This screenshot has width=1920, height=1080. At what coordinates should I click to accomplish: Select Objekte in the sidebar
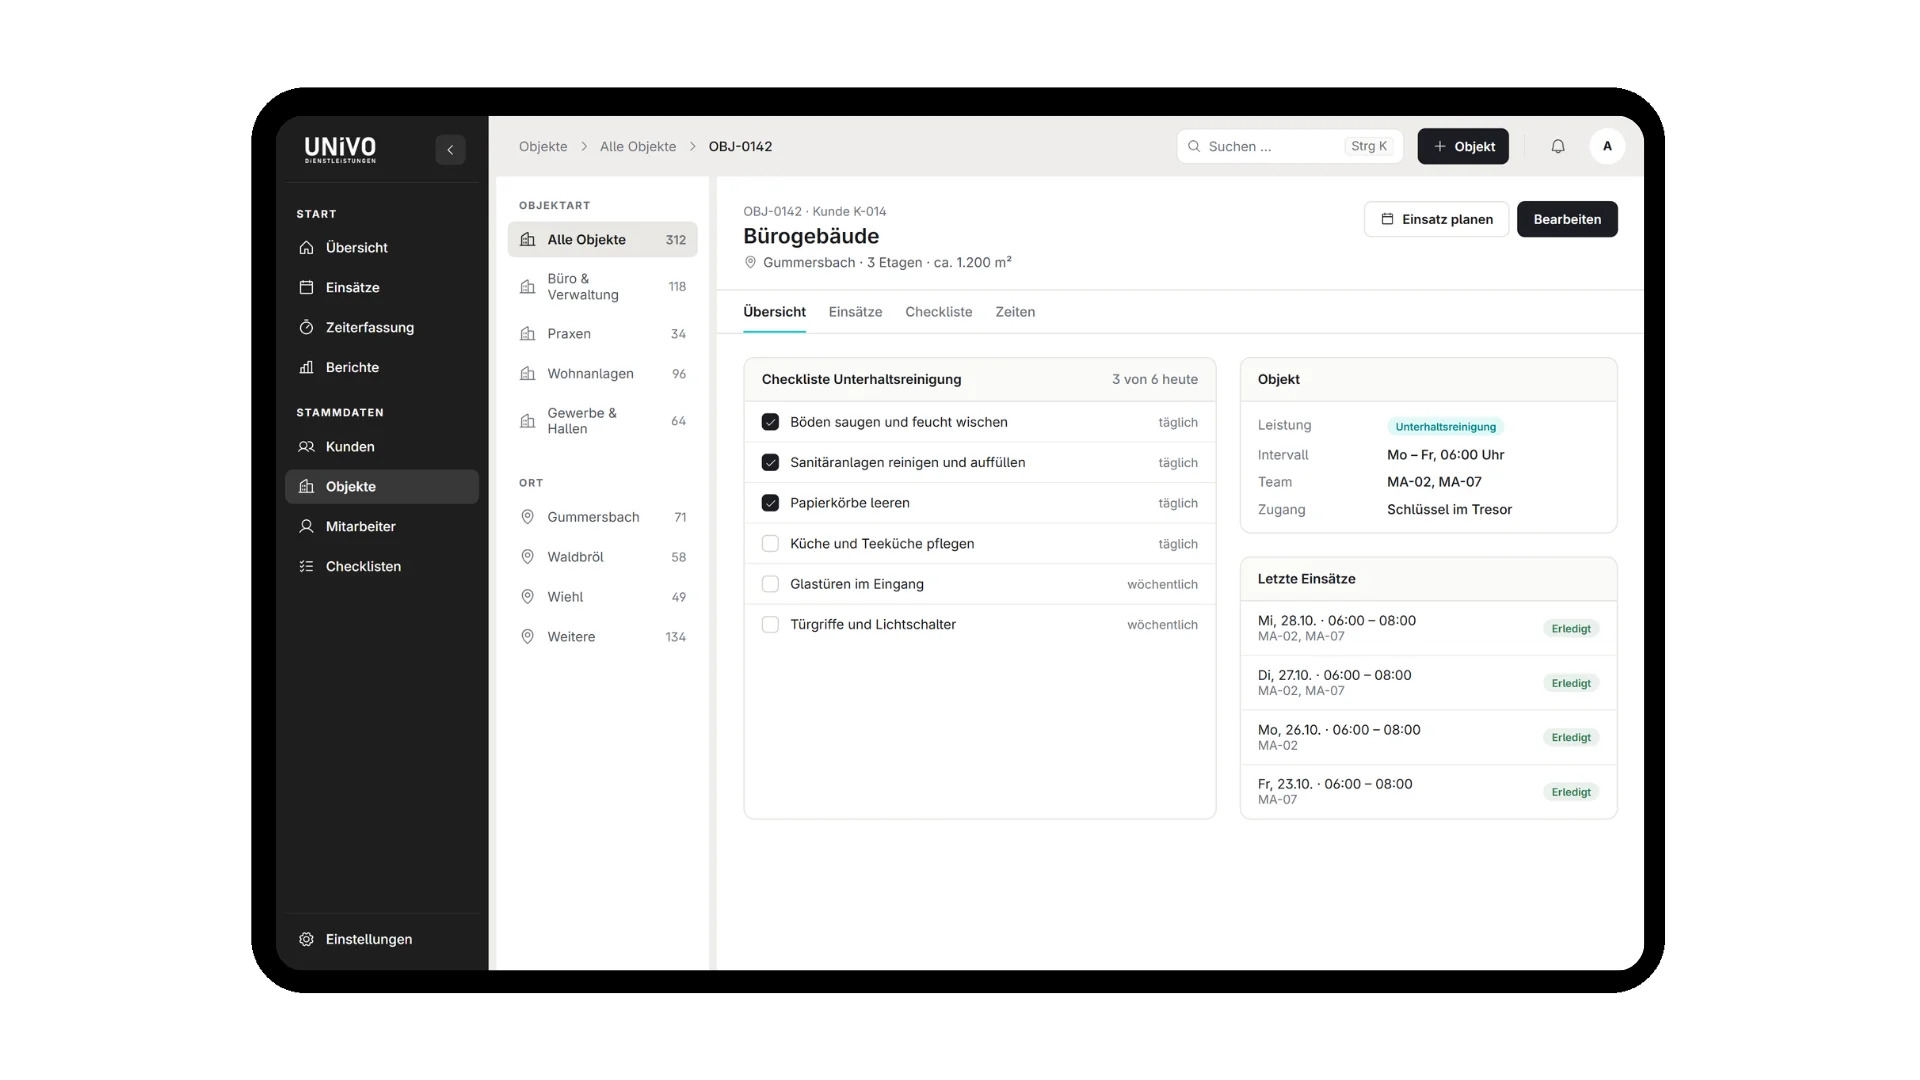tap(382, 487)
